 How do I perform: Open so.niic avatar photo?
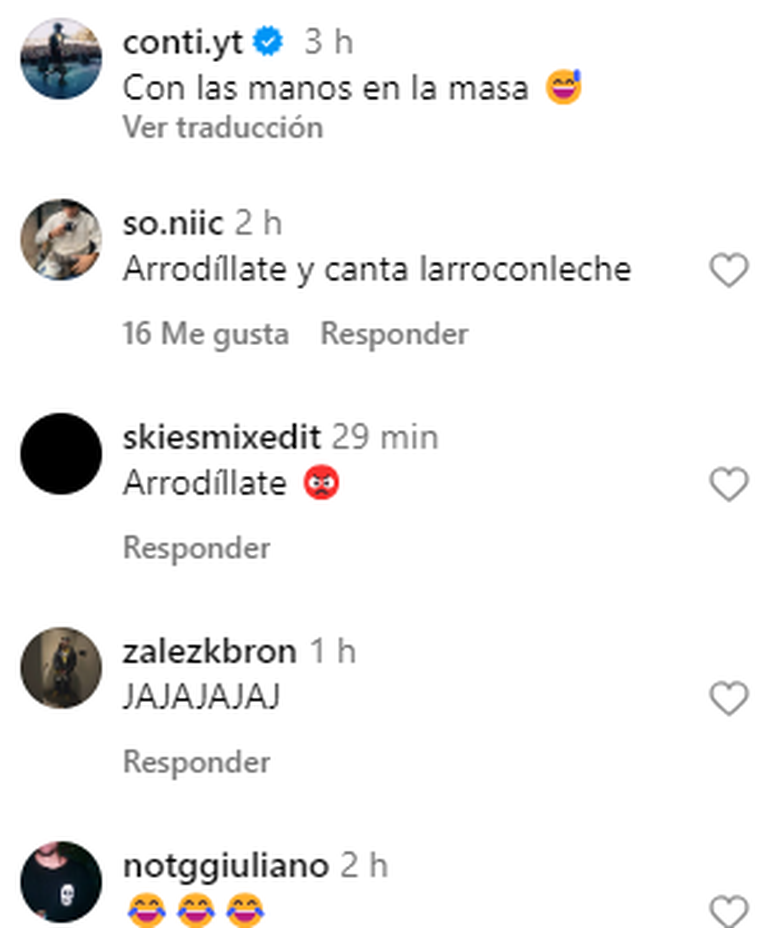click(61, 239)
